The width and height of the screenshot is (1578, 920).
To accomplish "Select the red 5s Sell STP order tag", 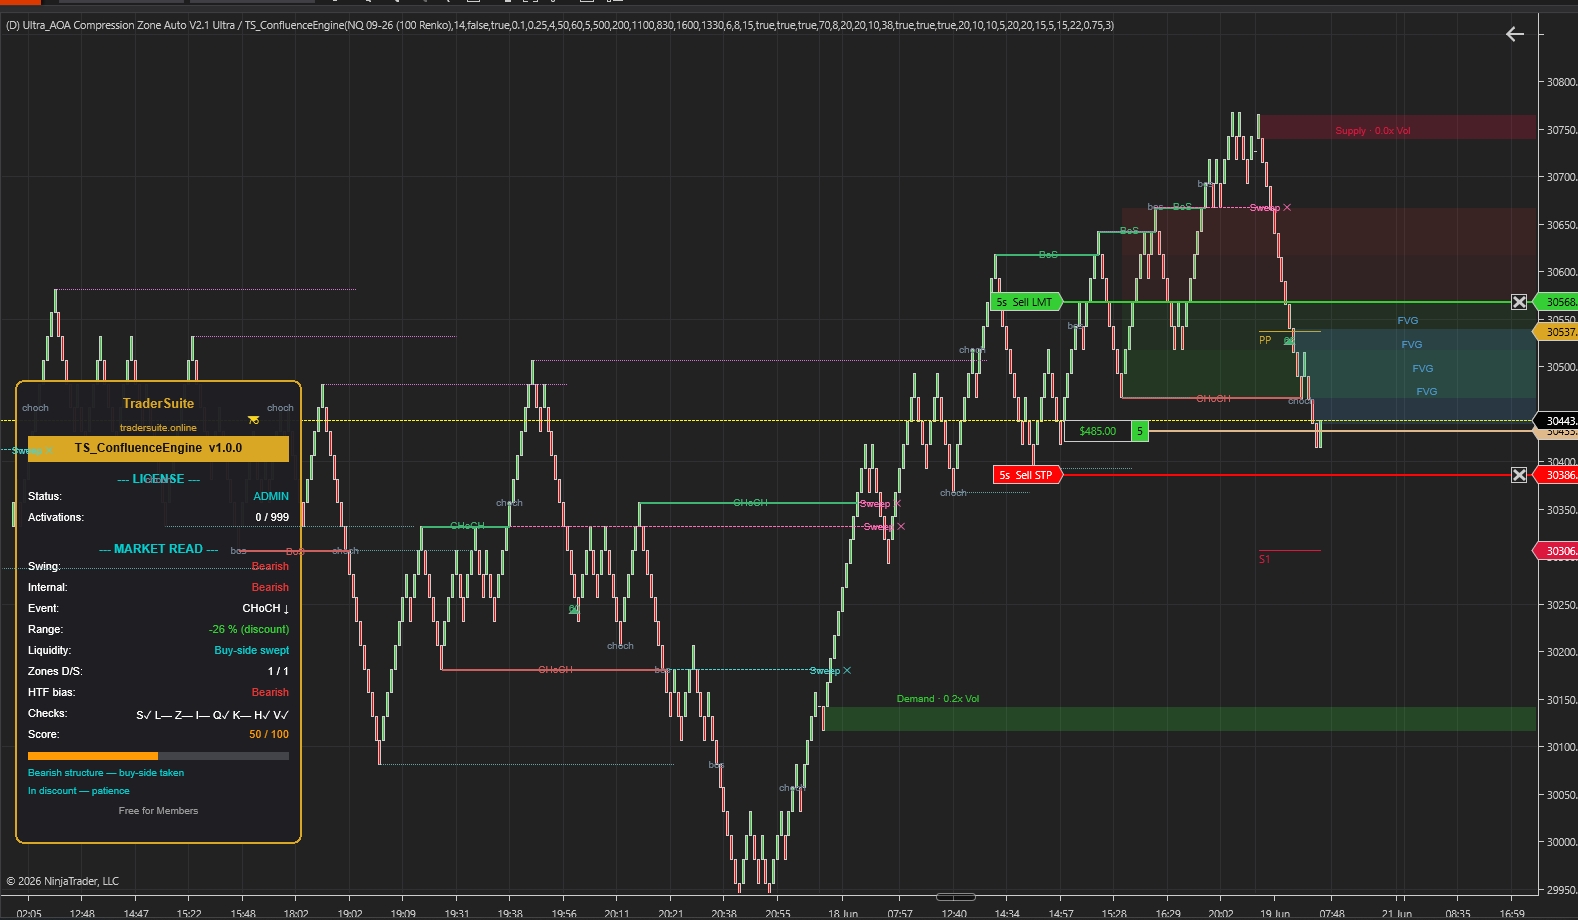I will click(1027, 475).
